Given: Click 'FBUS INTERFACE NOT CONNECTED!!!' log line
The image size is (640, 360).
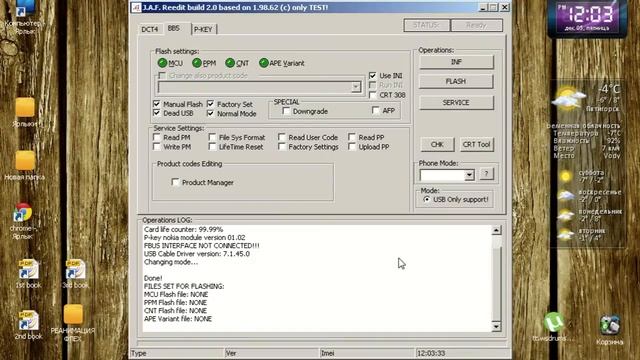Looking at the screenshot, I should pyautogui.click(x=202, y=246).
